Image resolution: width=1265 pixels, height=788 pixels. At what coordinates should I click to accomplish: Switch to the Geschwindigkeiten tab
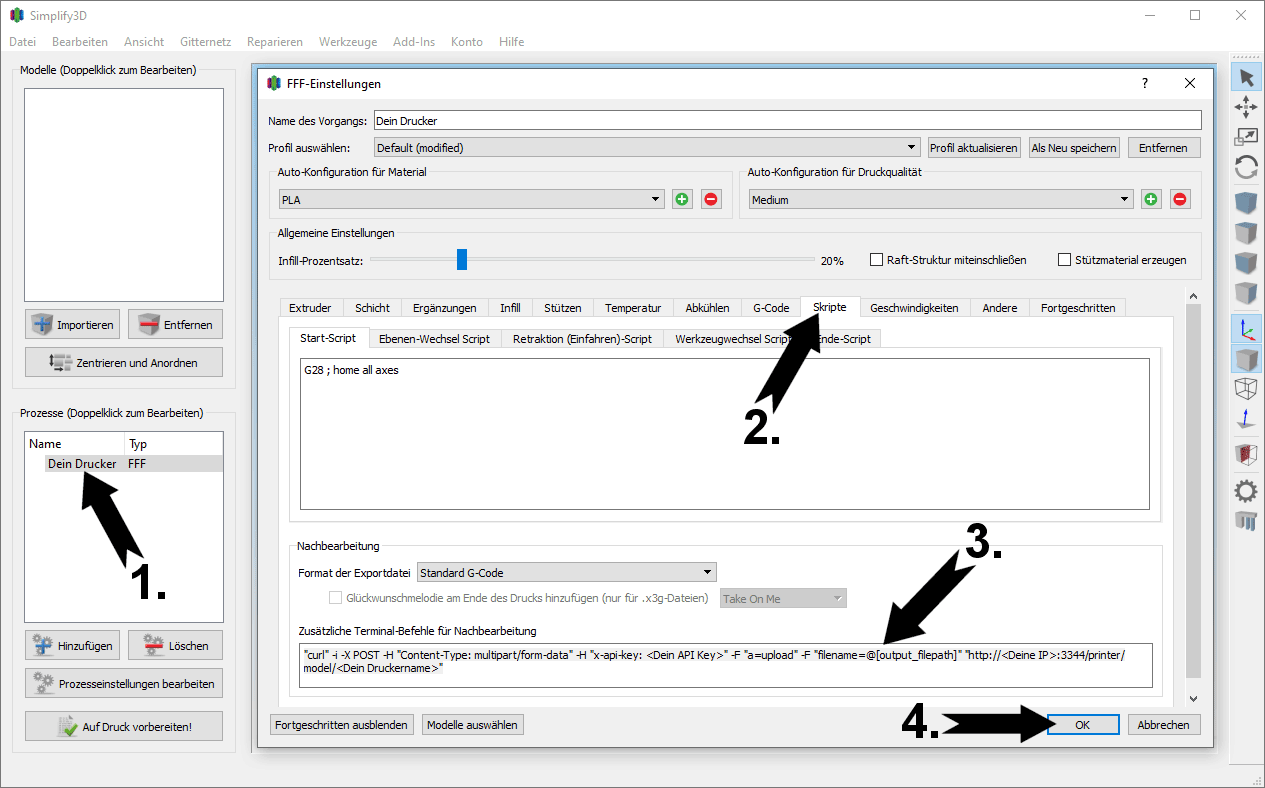click(914, 308)
